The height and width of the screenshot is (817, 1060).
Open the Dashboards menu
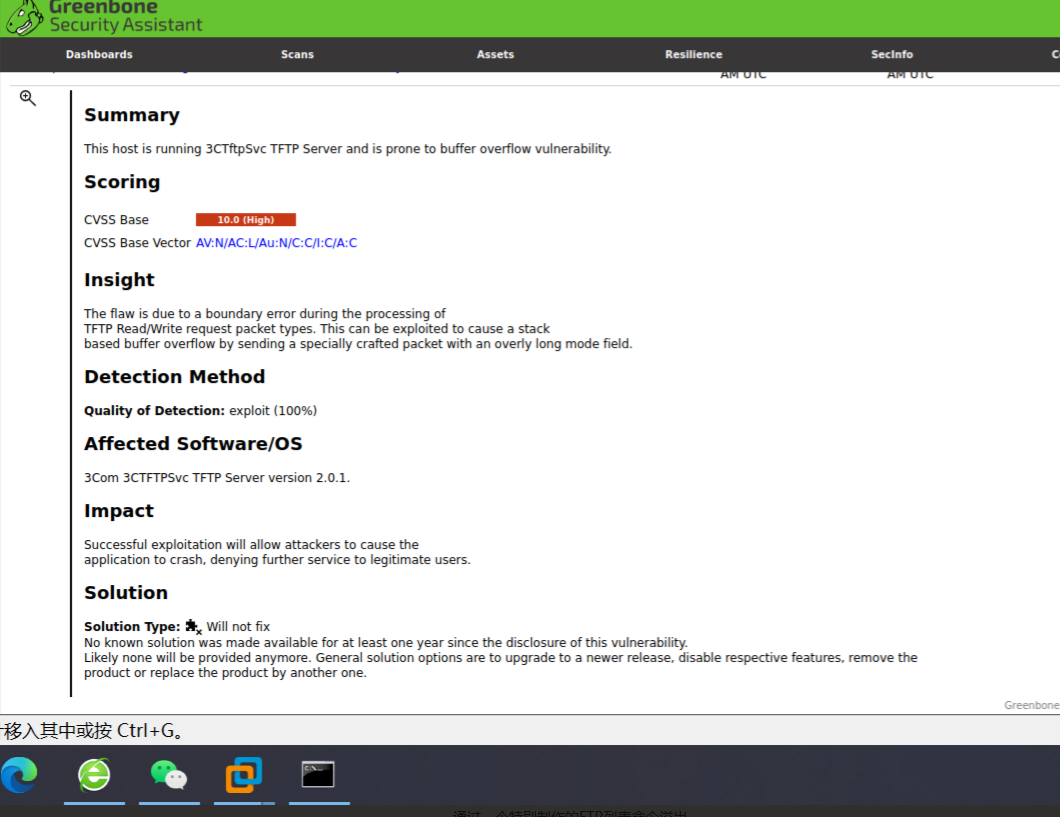(x=99, y=54)
